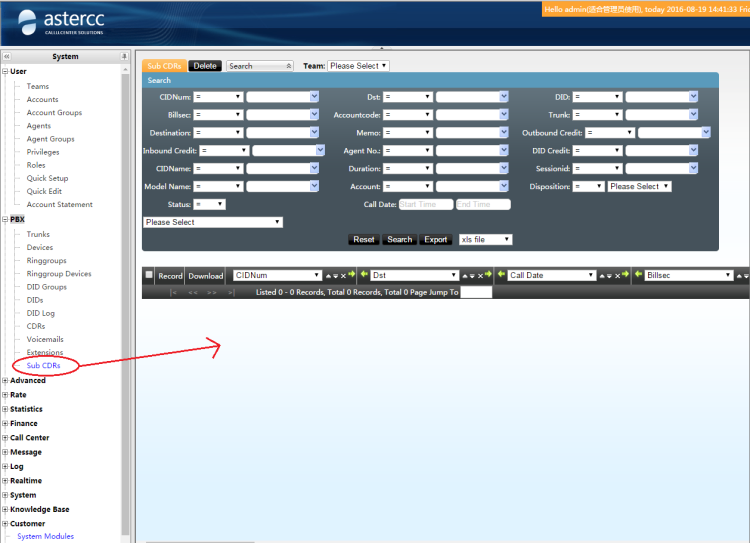
Task: Click green left arrow before Billsec column
Action: click(x=638, y=275)
